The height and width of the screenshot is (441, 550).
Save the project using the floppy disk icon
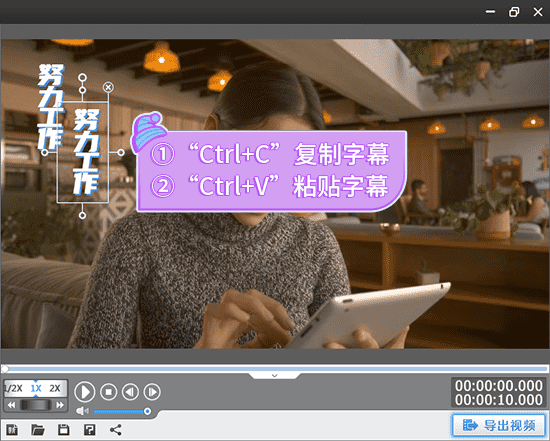63,430
